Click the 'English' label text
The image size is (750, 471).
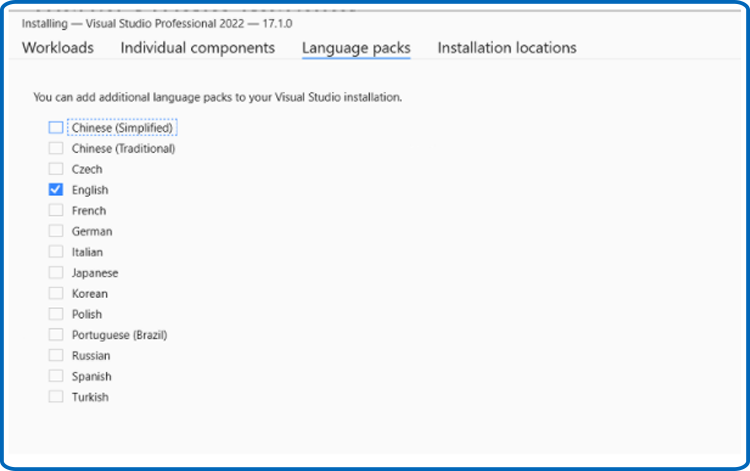pyautogui.click(x=90, y=190)
